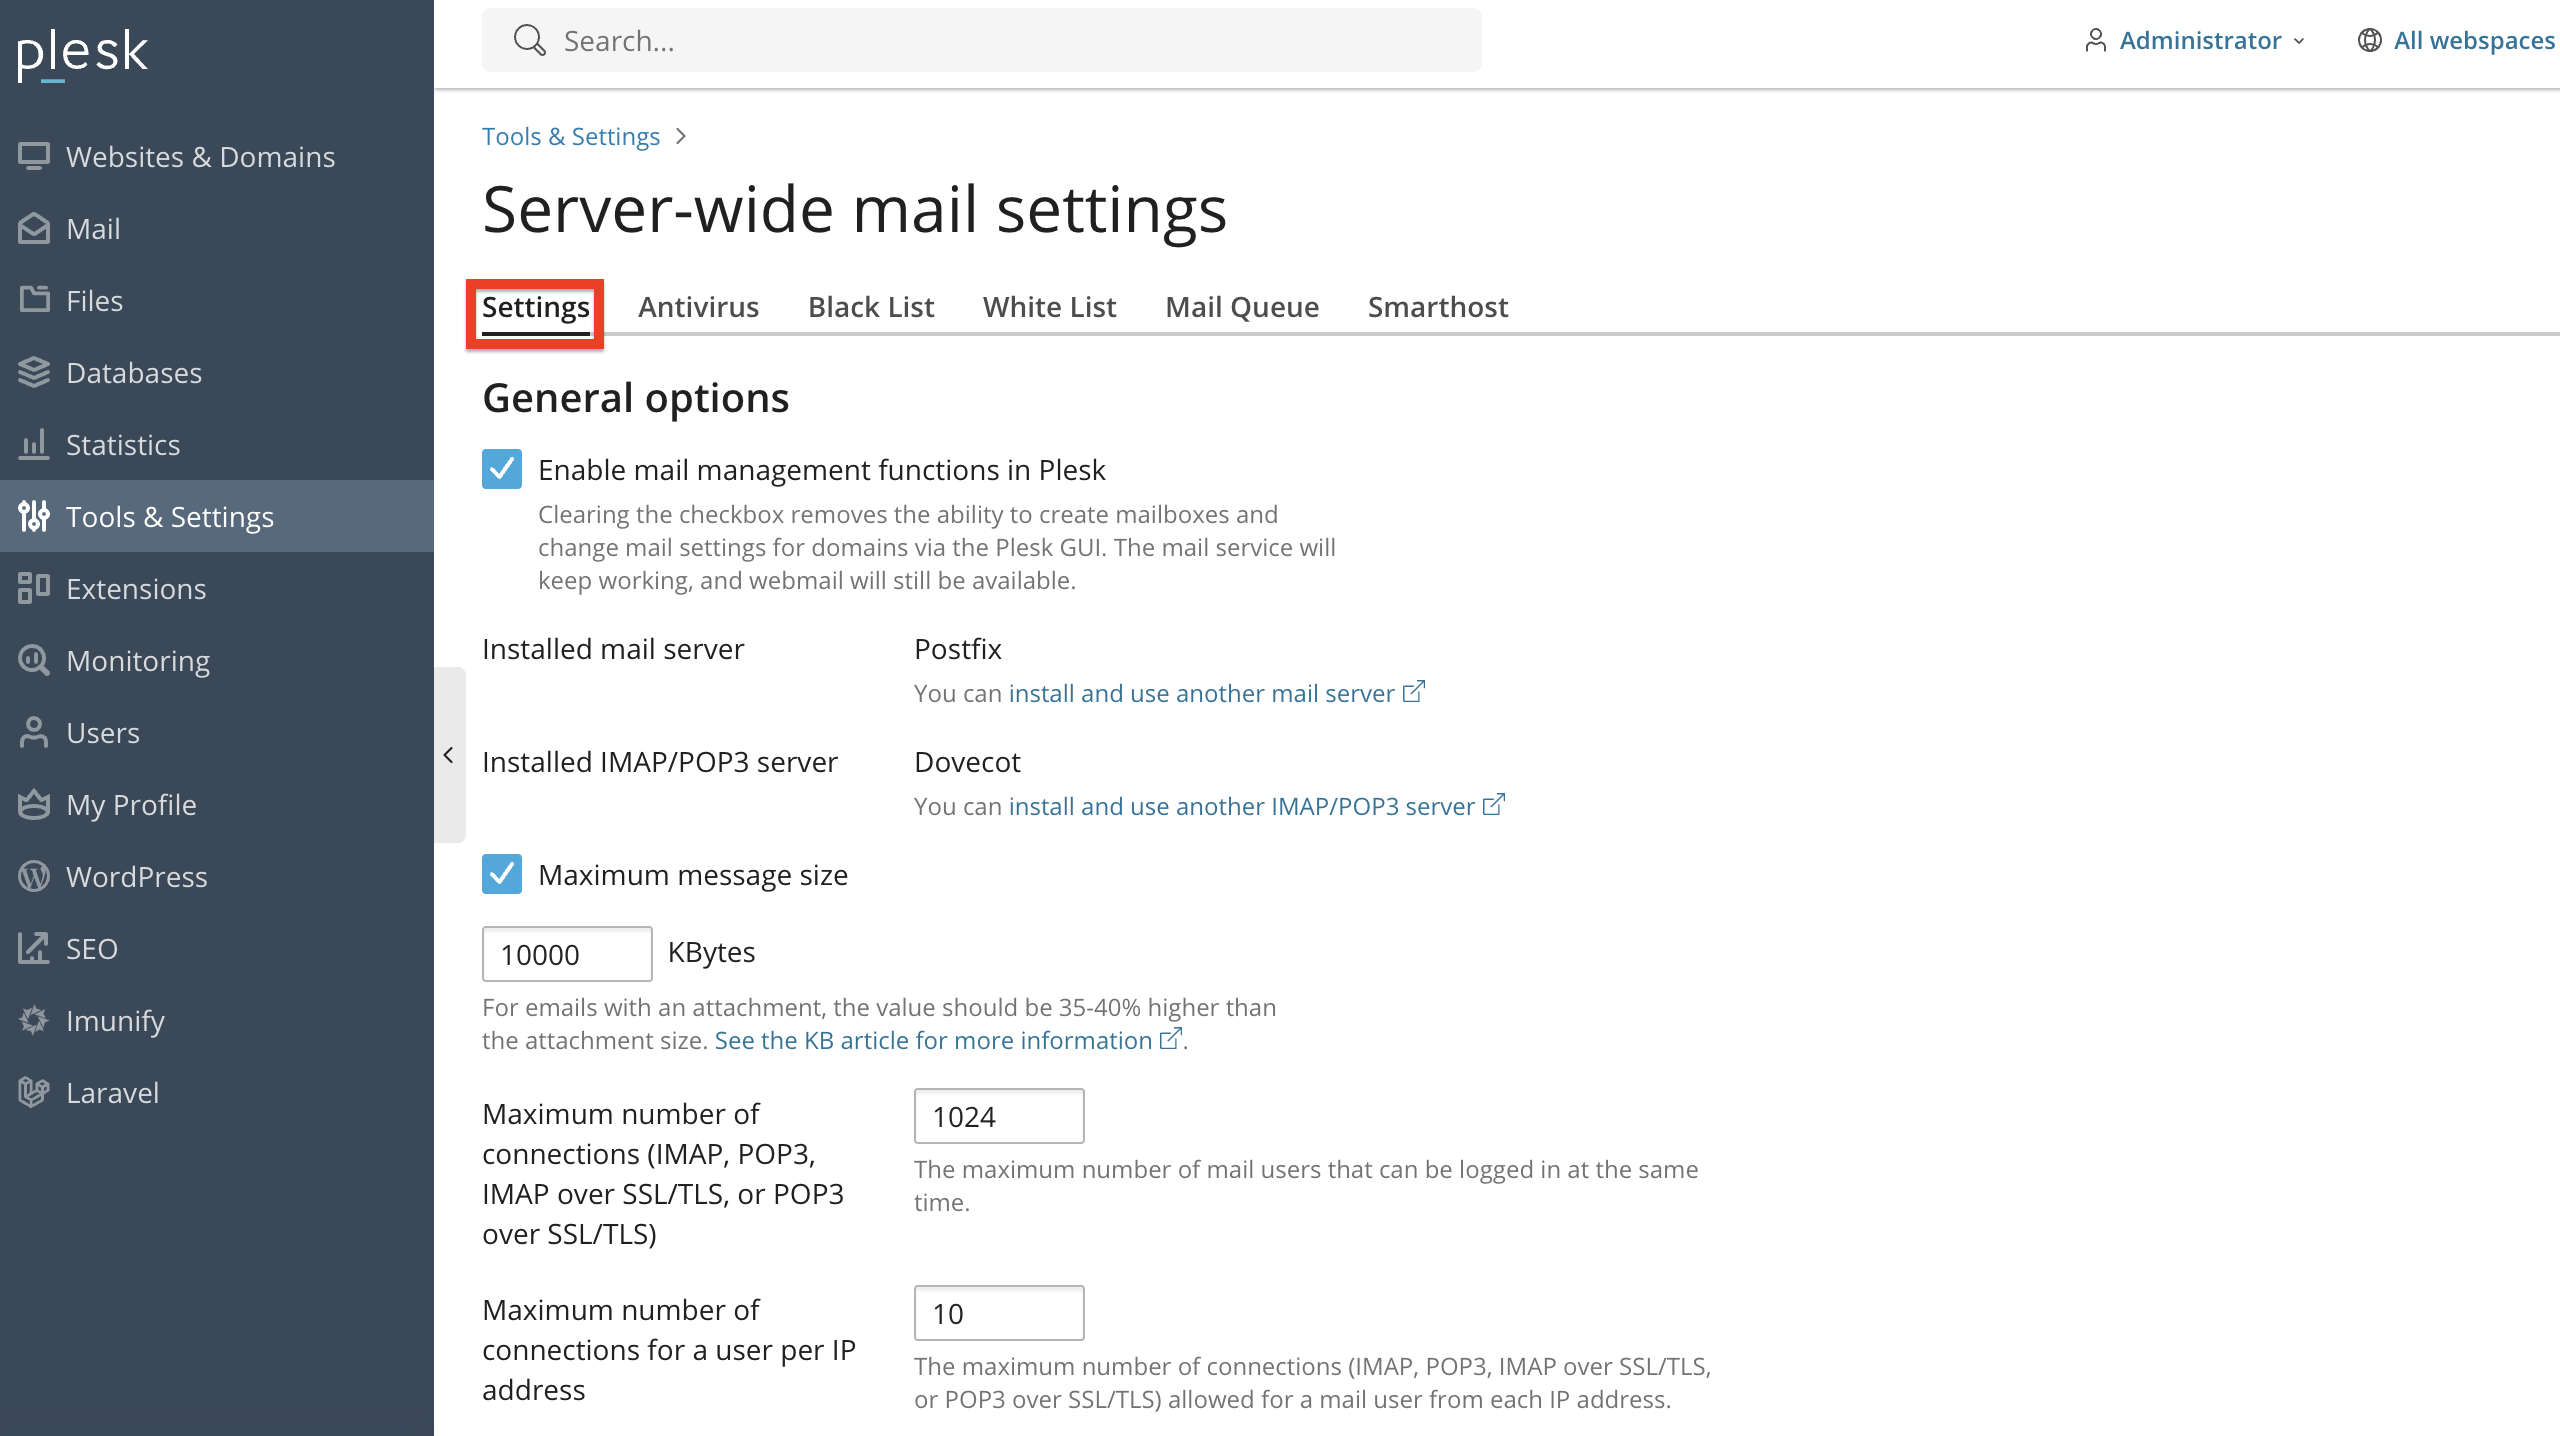Screen dimensions: 2560x1436
Task: Follow install another IMAP/POP3 server link
Action: [1257, 806]
